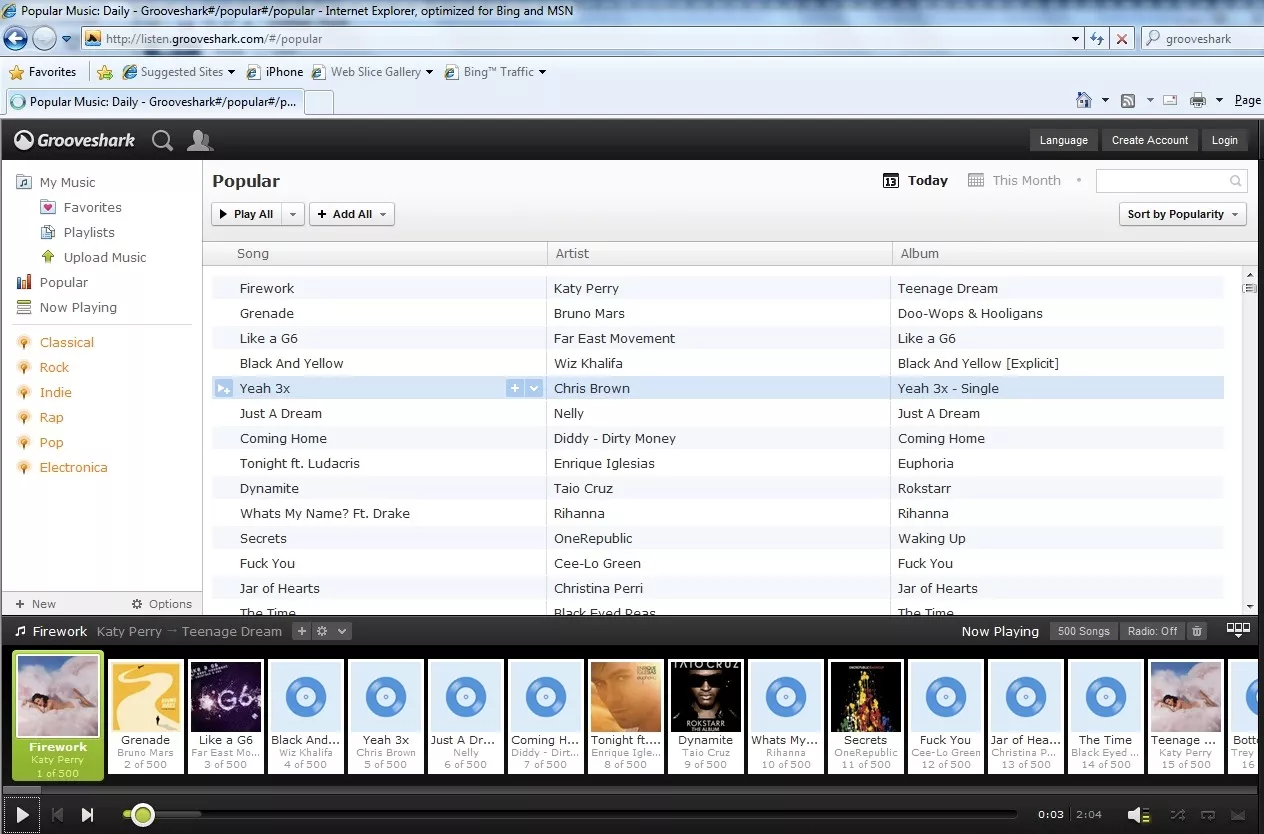
Task: Click Create Account
Action: click(x=1150, y=140)
